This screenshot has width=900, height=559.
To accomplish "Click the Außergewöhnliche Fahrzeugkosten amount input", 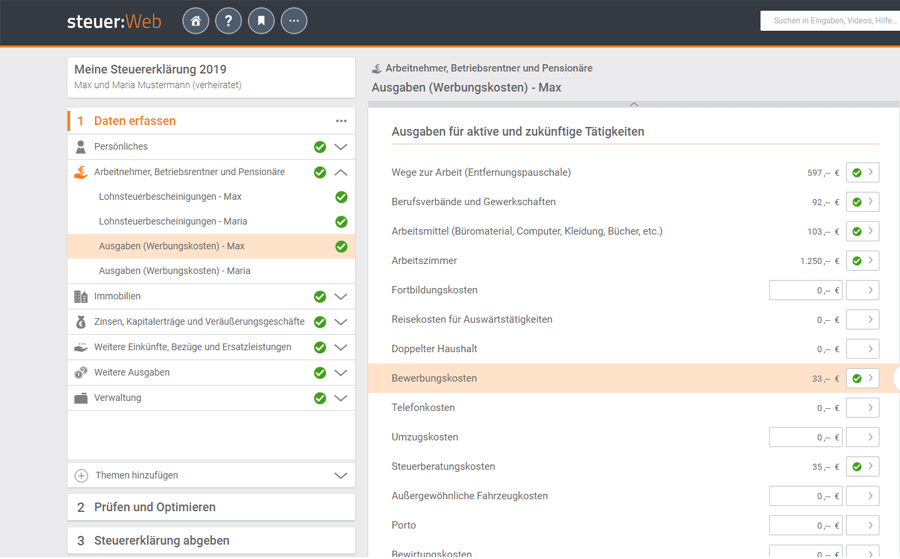I will 806,496.
